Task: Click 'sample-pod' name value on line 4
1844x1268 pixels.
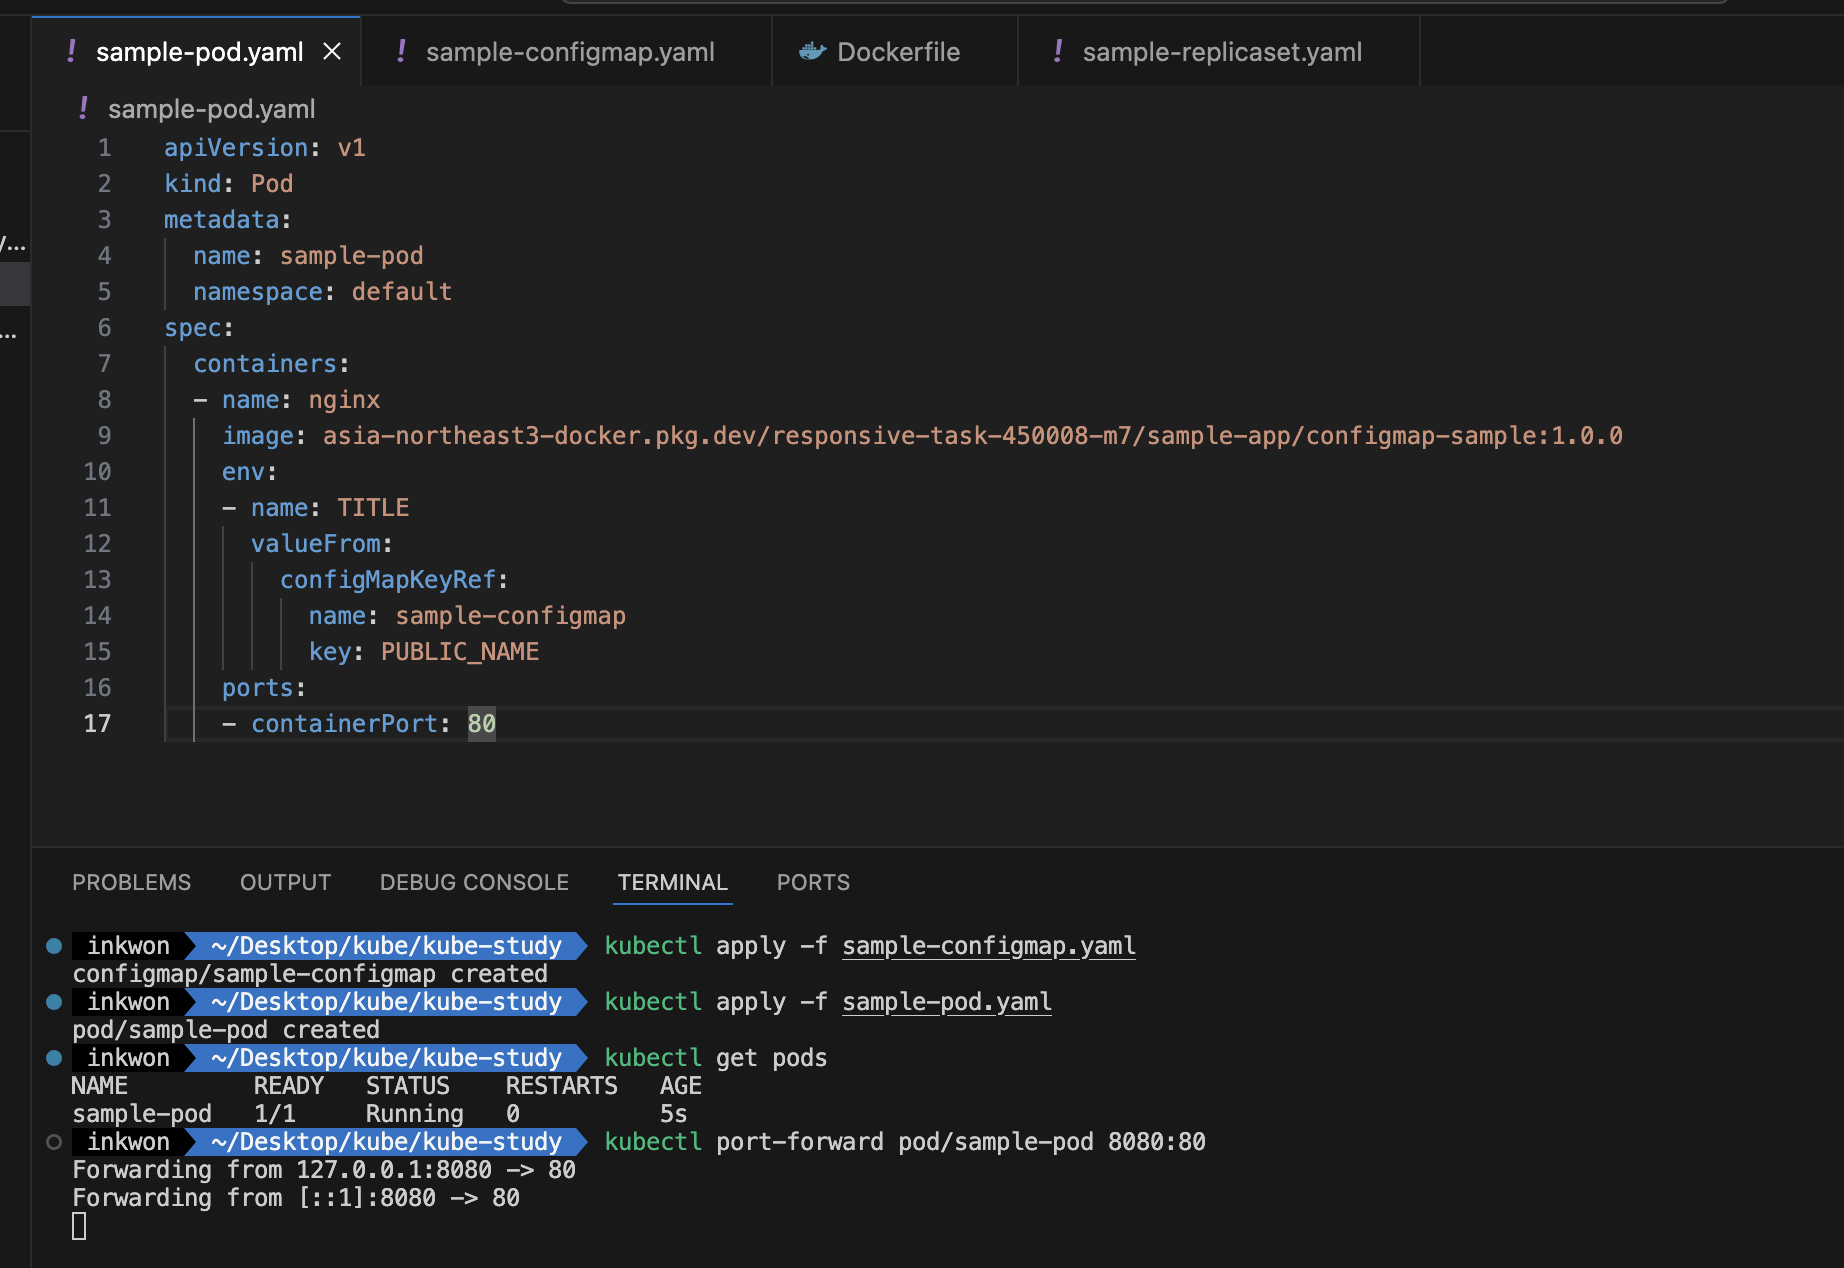Action: pyautogui.click(x=351, y=256)
